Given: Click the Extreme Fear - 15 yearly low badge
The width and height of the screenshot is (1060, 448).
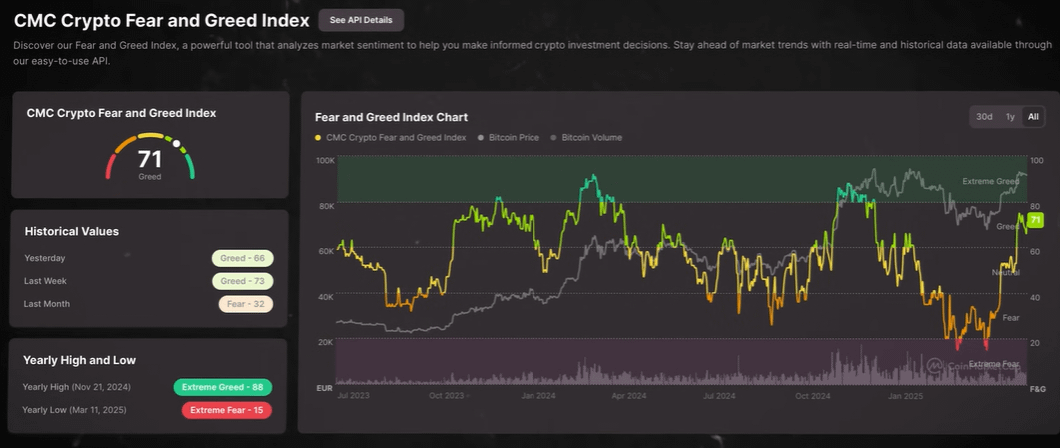Looking at the screenshot, I should [x=226, y=410].
